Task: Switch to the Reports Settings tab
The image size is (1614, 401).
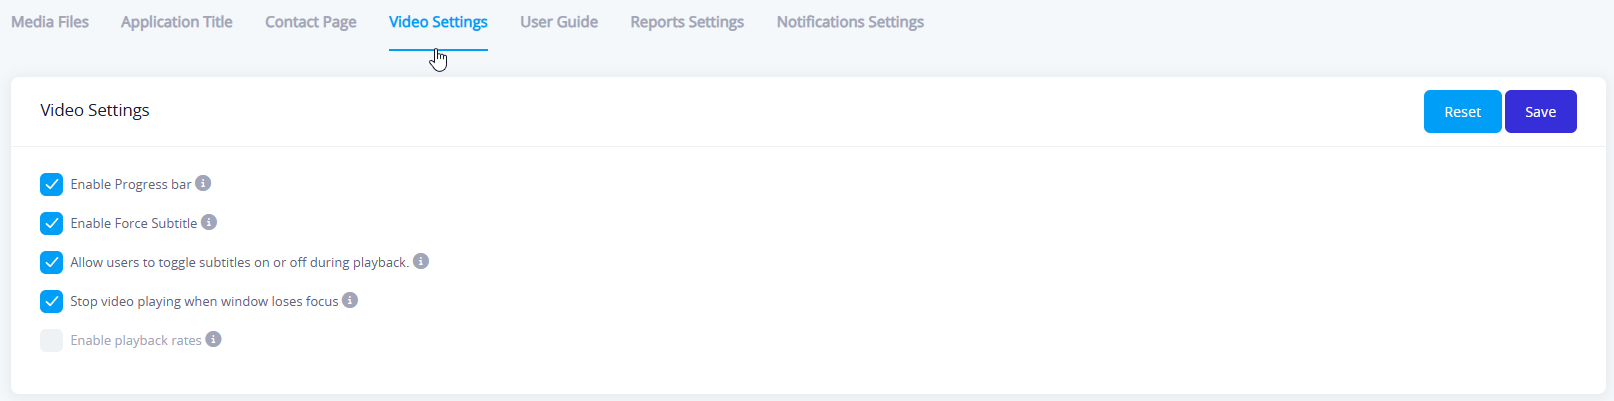Action: (x=687, y=22)
